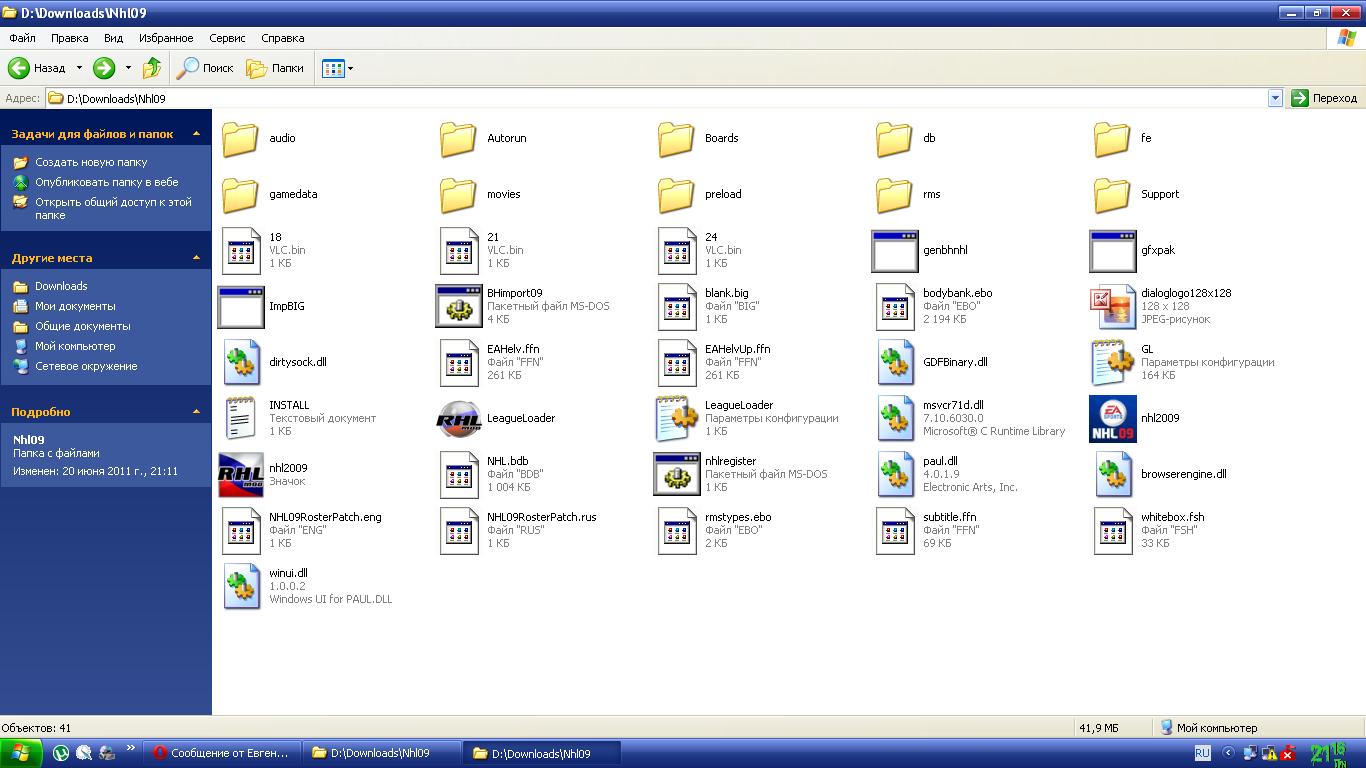Click 'Создать новую папку' link

tap(91, 162)
